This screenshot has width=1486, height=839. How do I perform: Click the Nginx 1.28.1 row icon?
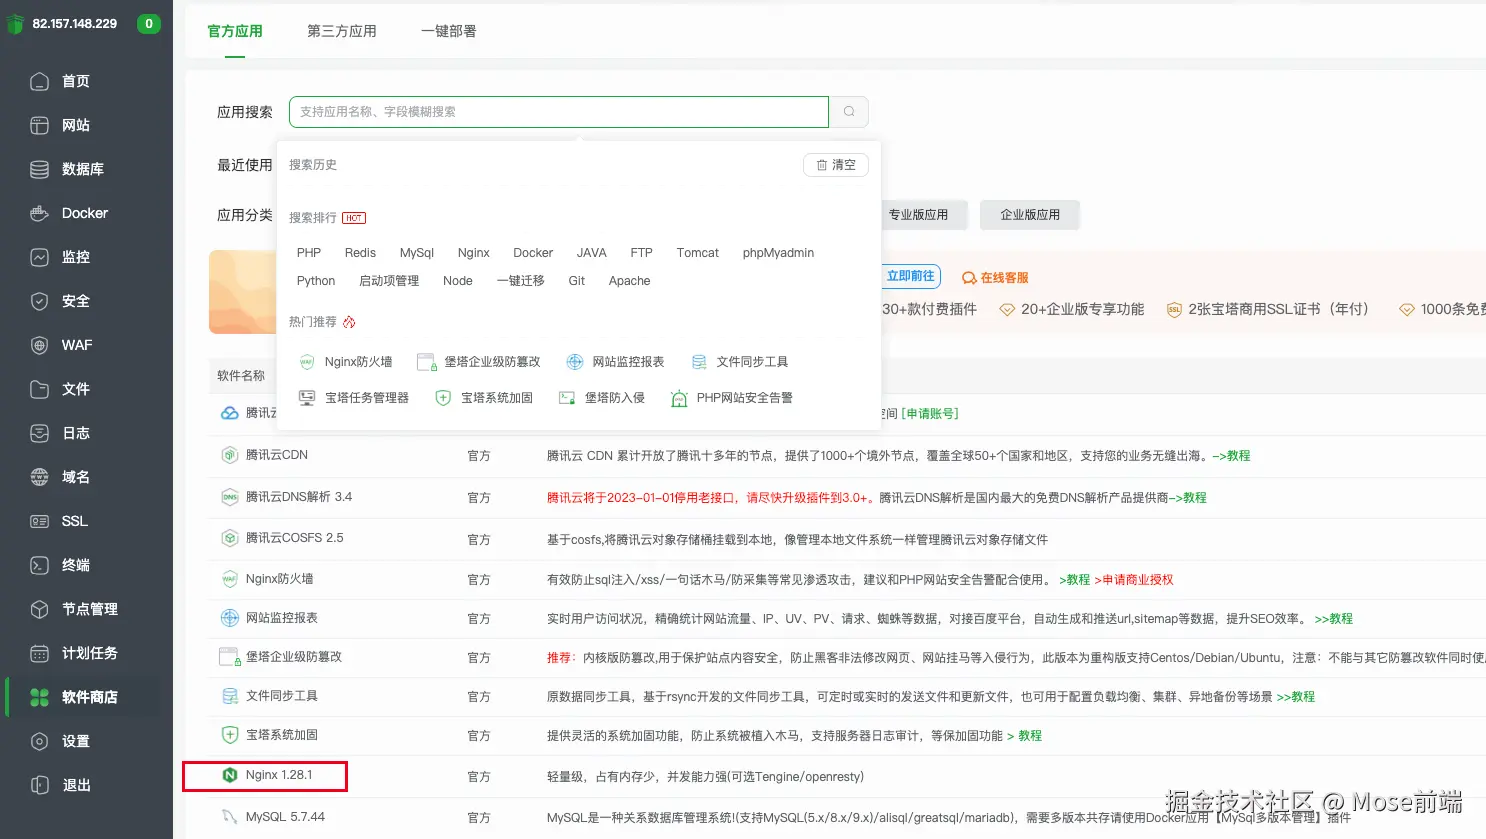[x=230, y=775]
